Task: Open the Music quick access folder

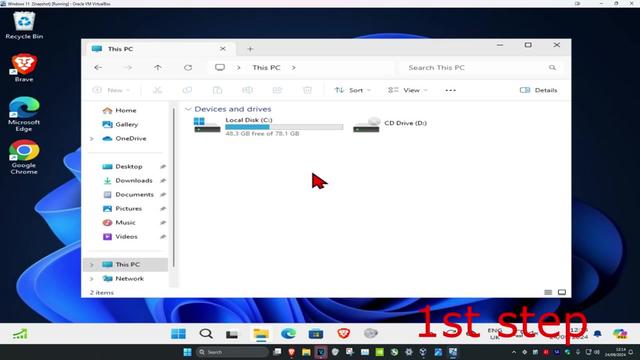Action: click(x=125, y=222)
